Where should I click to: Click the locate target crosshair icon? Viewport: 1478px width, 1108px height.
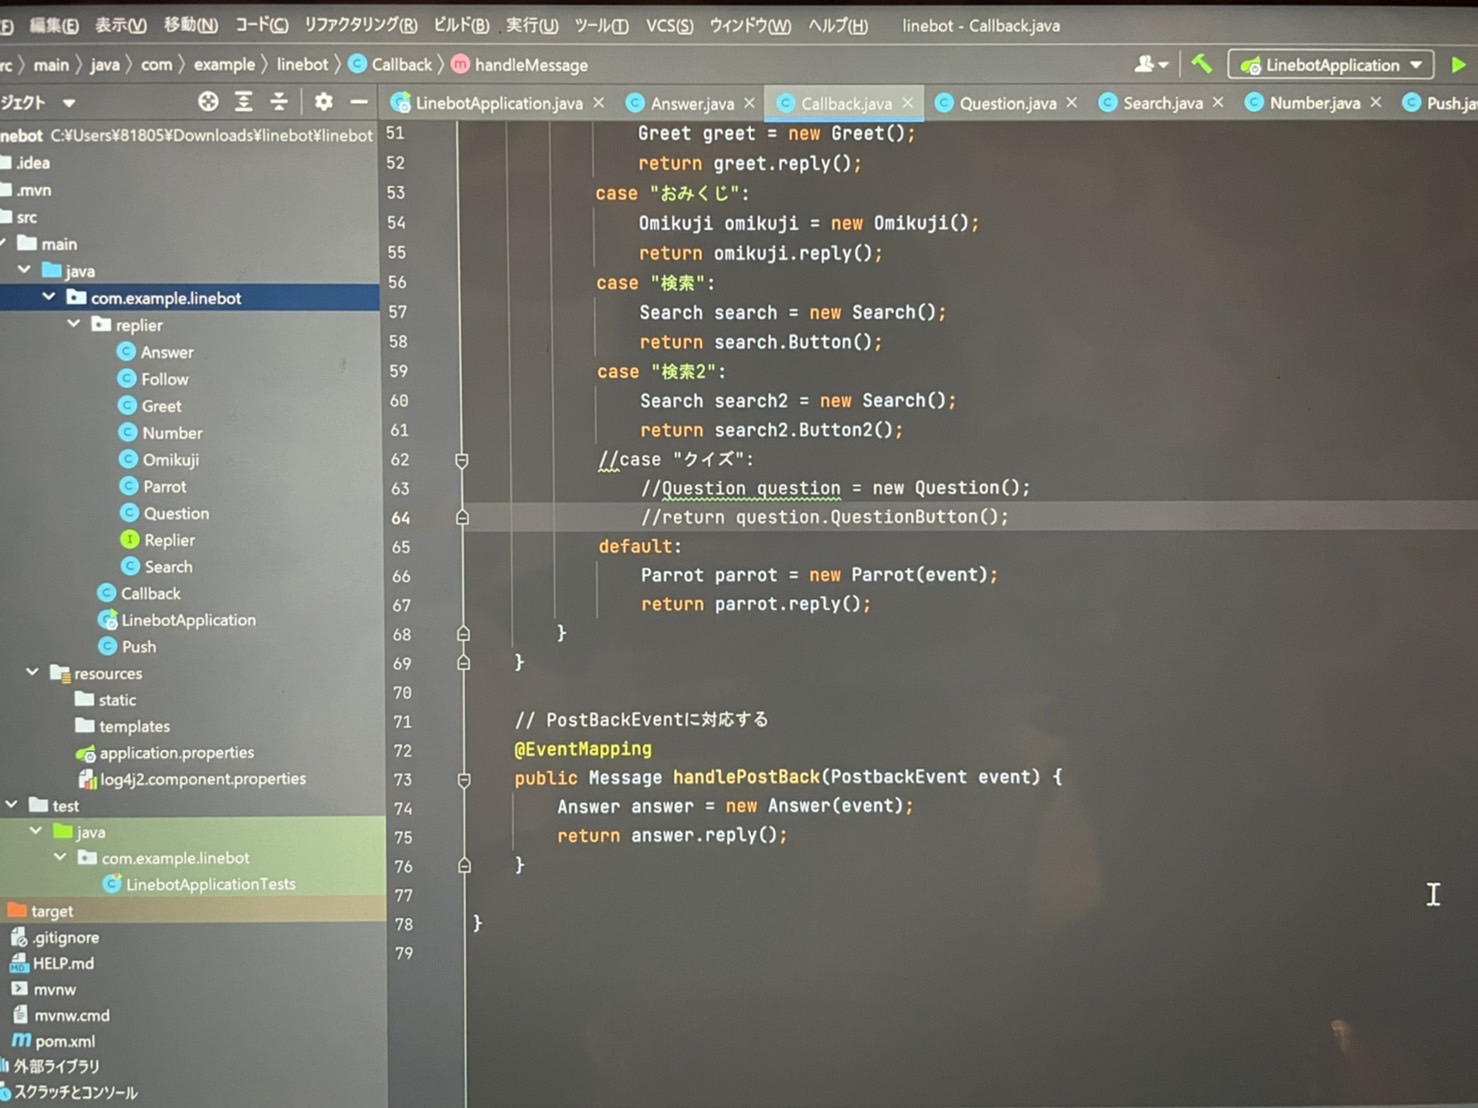(208, 102)
